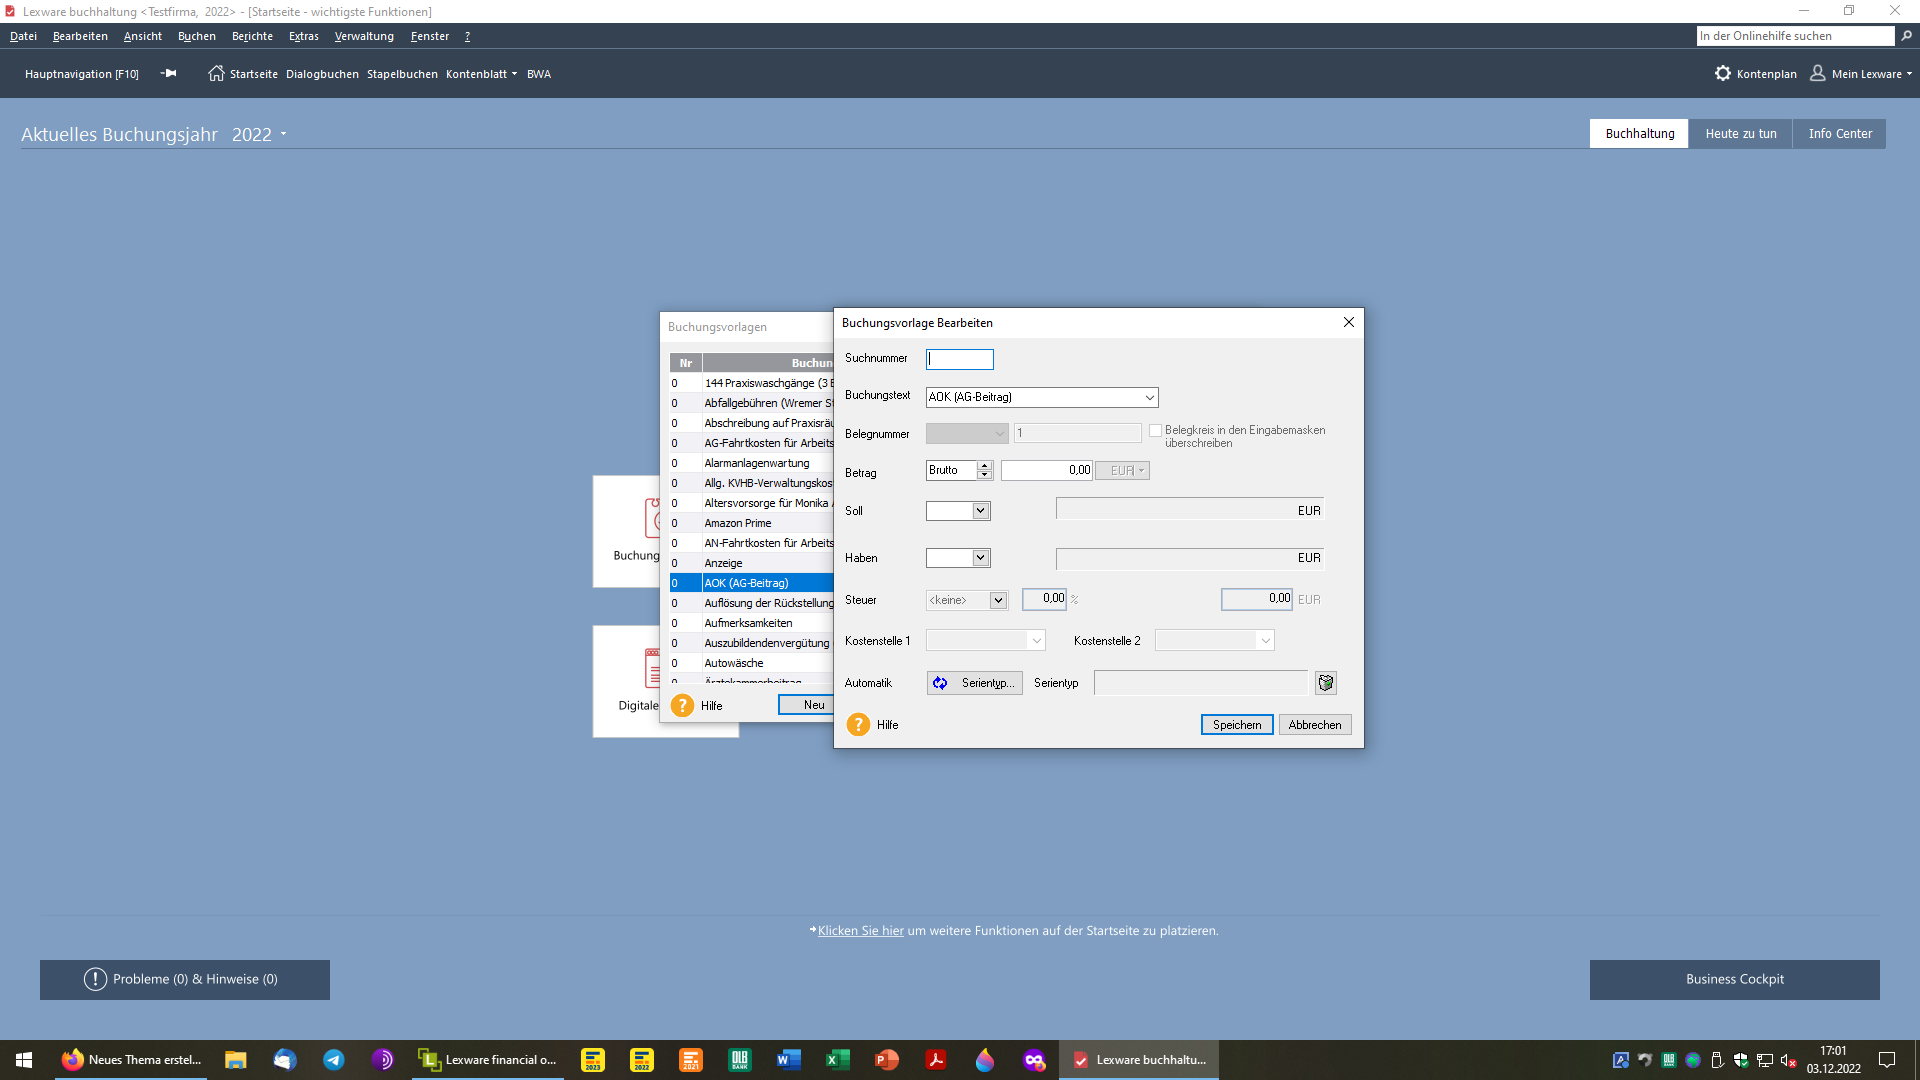
Task: Expand the Buchungsjahr 2022 selector
Action: pos(284,134)
